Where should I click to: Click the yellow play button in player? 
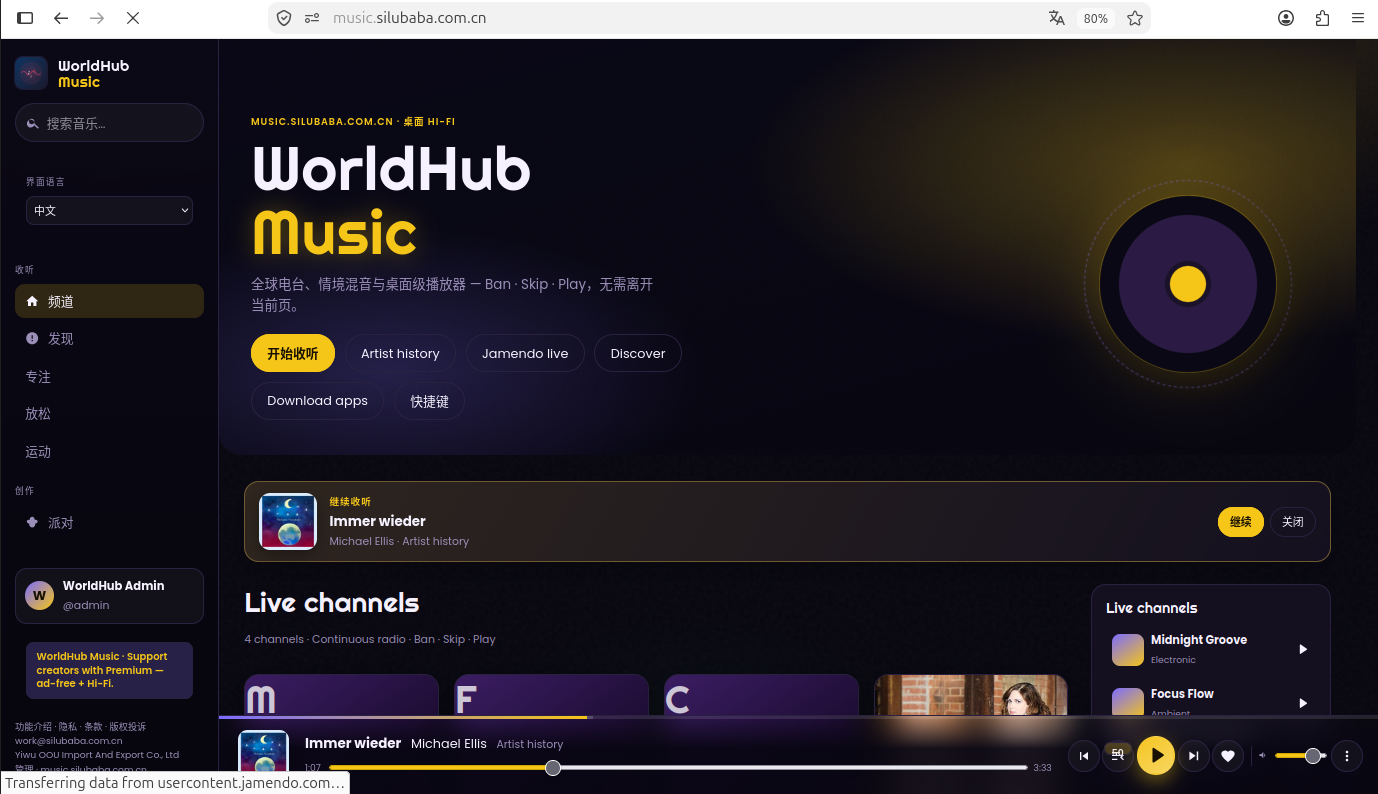point(1156,756)
